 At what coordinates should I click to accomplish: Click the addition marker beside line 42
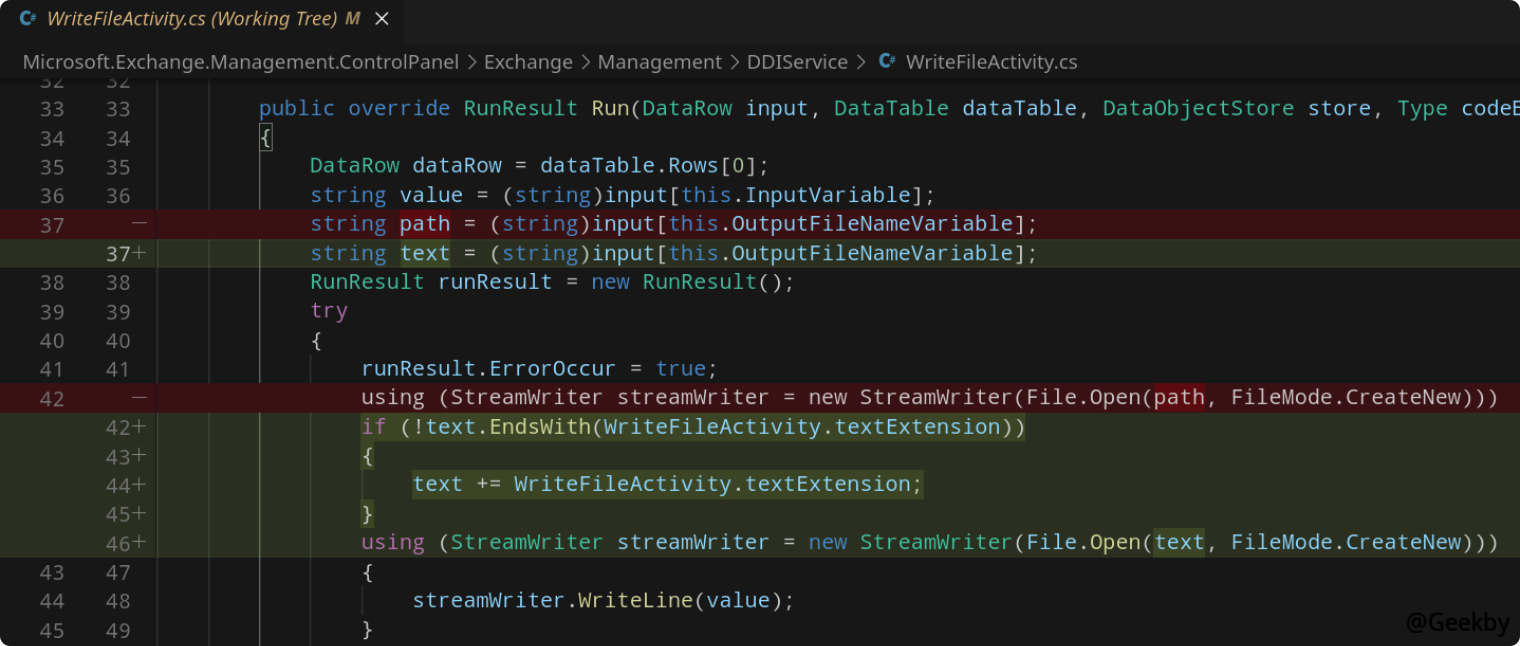click(141, 427)
